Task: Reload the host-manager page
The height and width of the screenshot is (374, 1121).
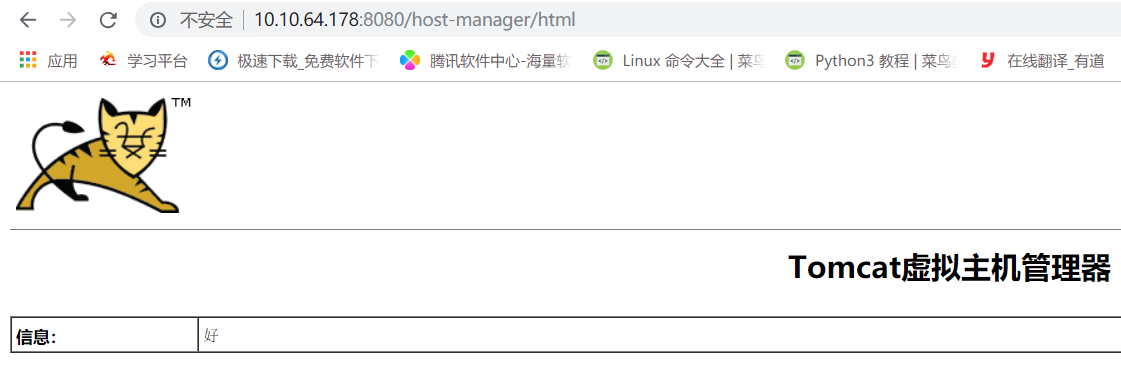Action: click(x=108, y=21)
